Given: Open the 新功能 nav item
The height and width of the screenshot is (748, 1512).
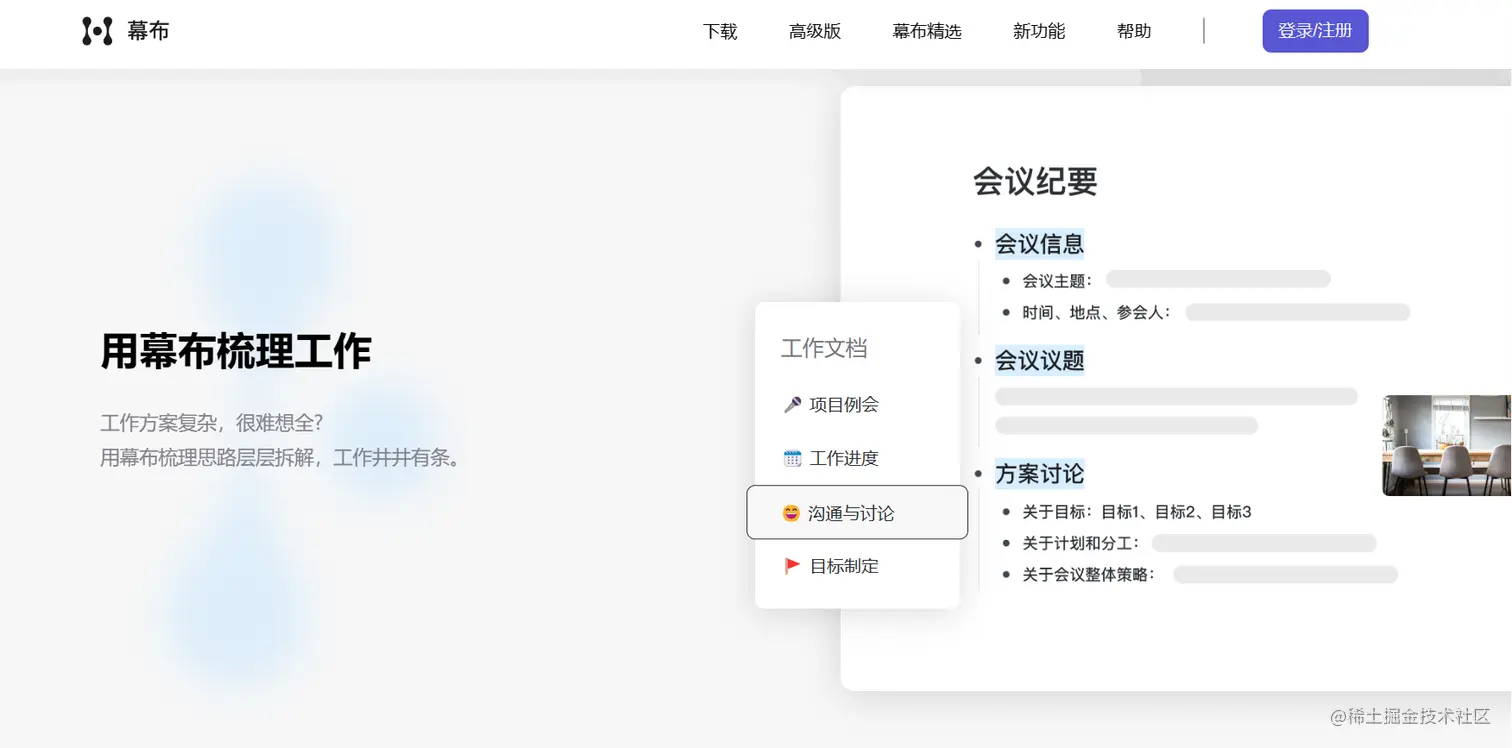Looking at the screenshot, I should click(x=1039, y=32).
